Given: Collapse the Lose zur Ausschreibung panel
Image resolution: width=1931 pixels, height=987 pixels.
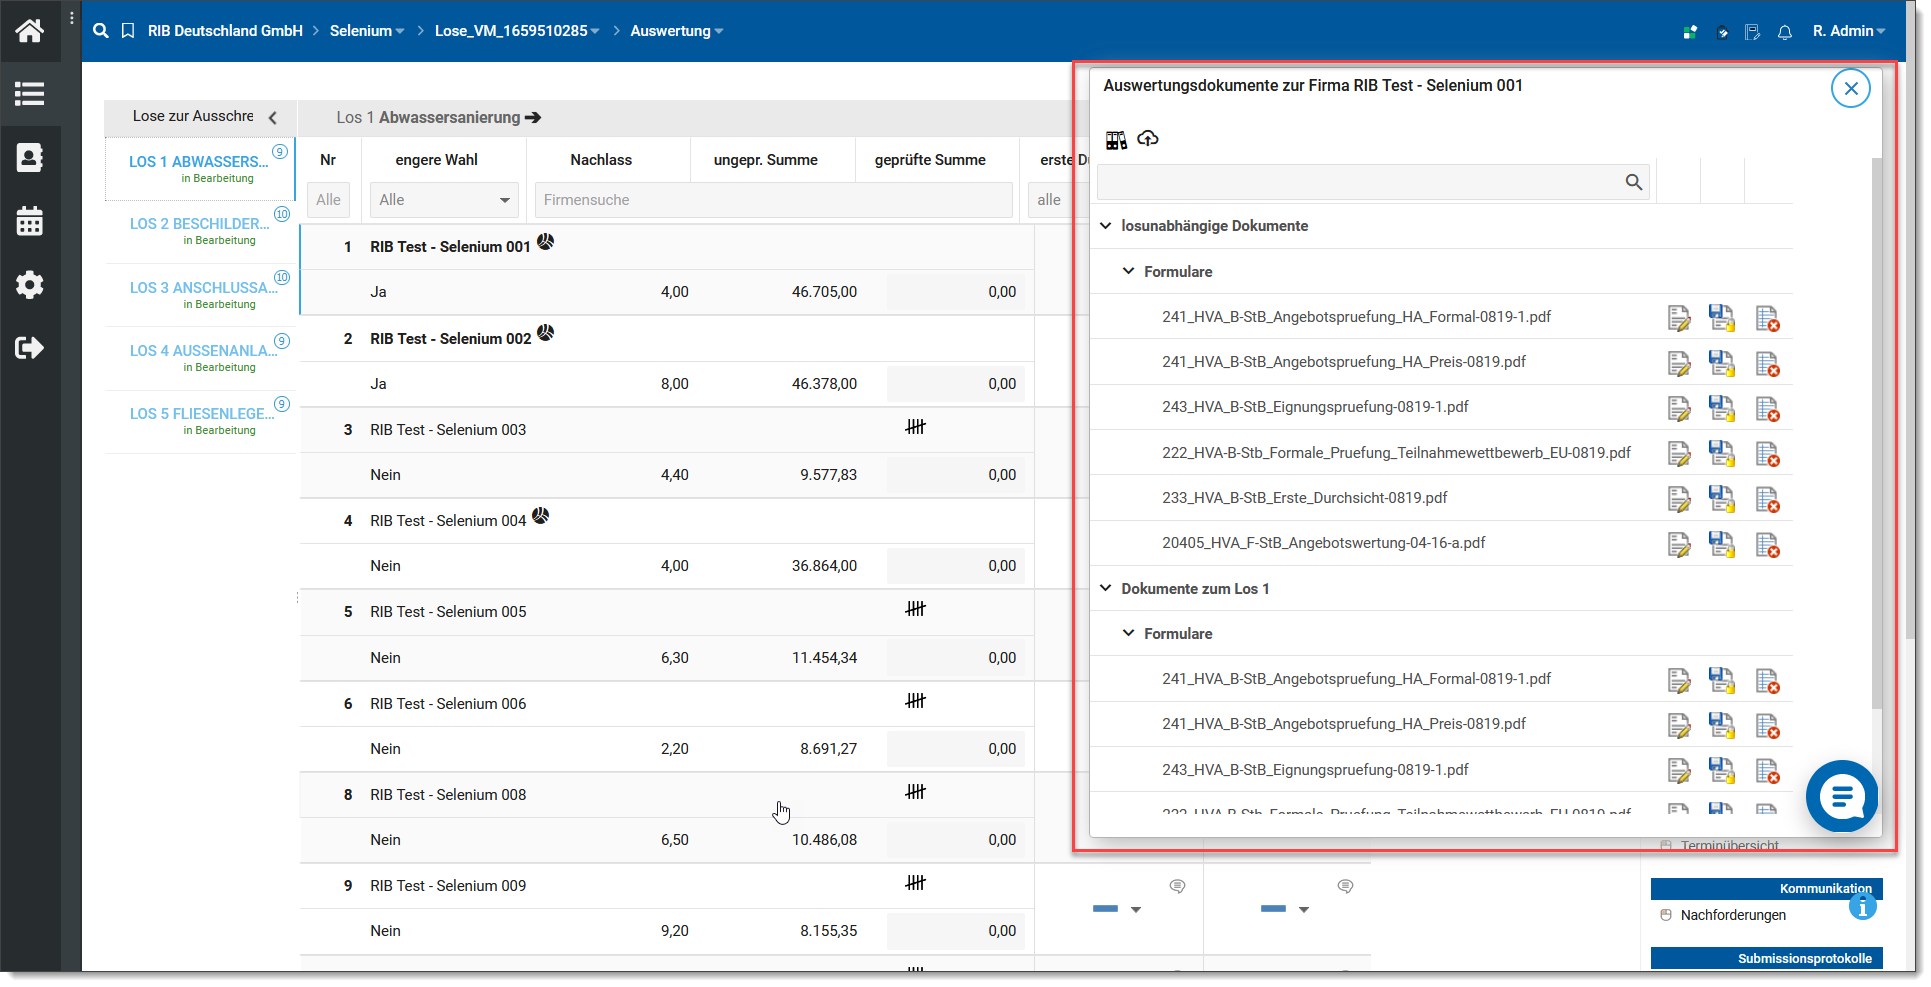Looking at the screenshot, I should pyautogui.click(x=272, y=117).
